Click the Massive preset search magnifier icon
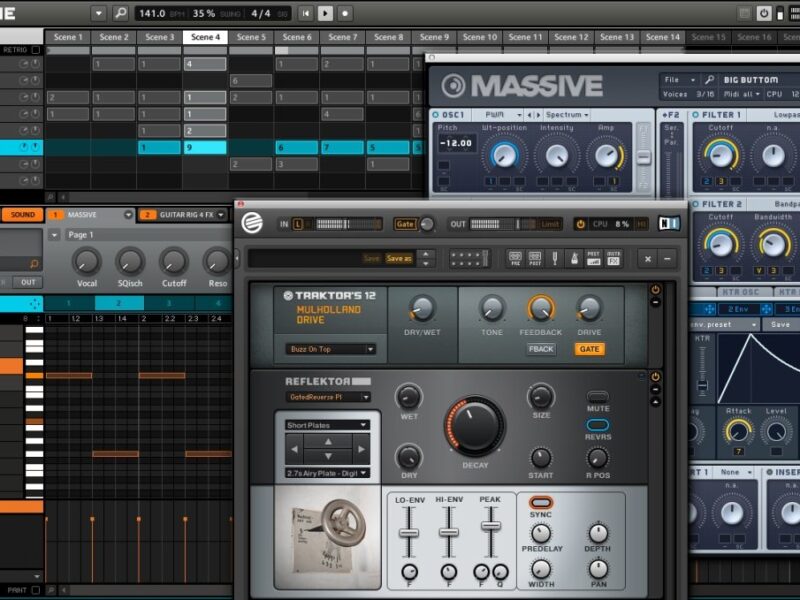This screenshot has width=800, height=600. click(x=709, y=79)
